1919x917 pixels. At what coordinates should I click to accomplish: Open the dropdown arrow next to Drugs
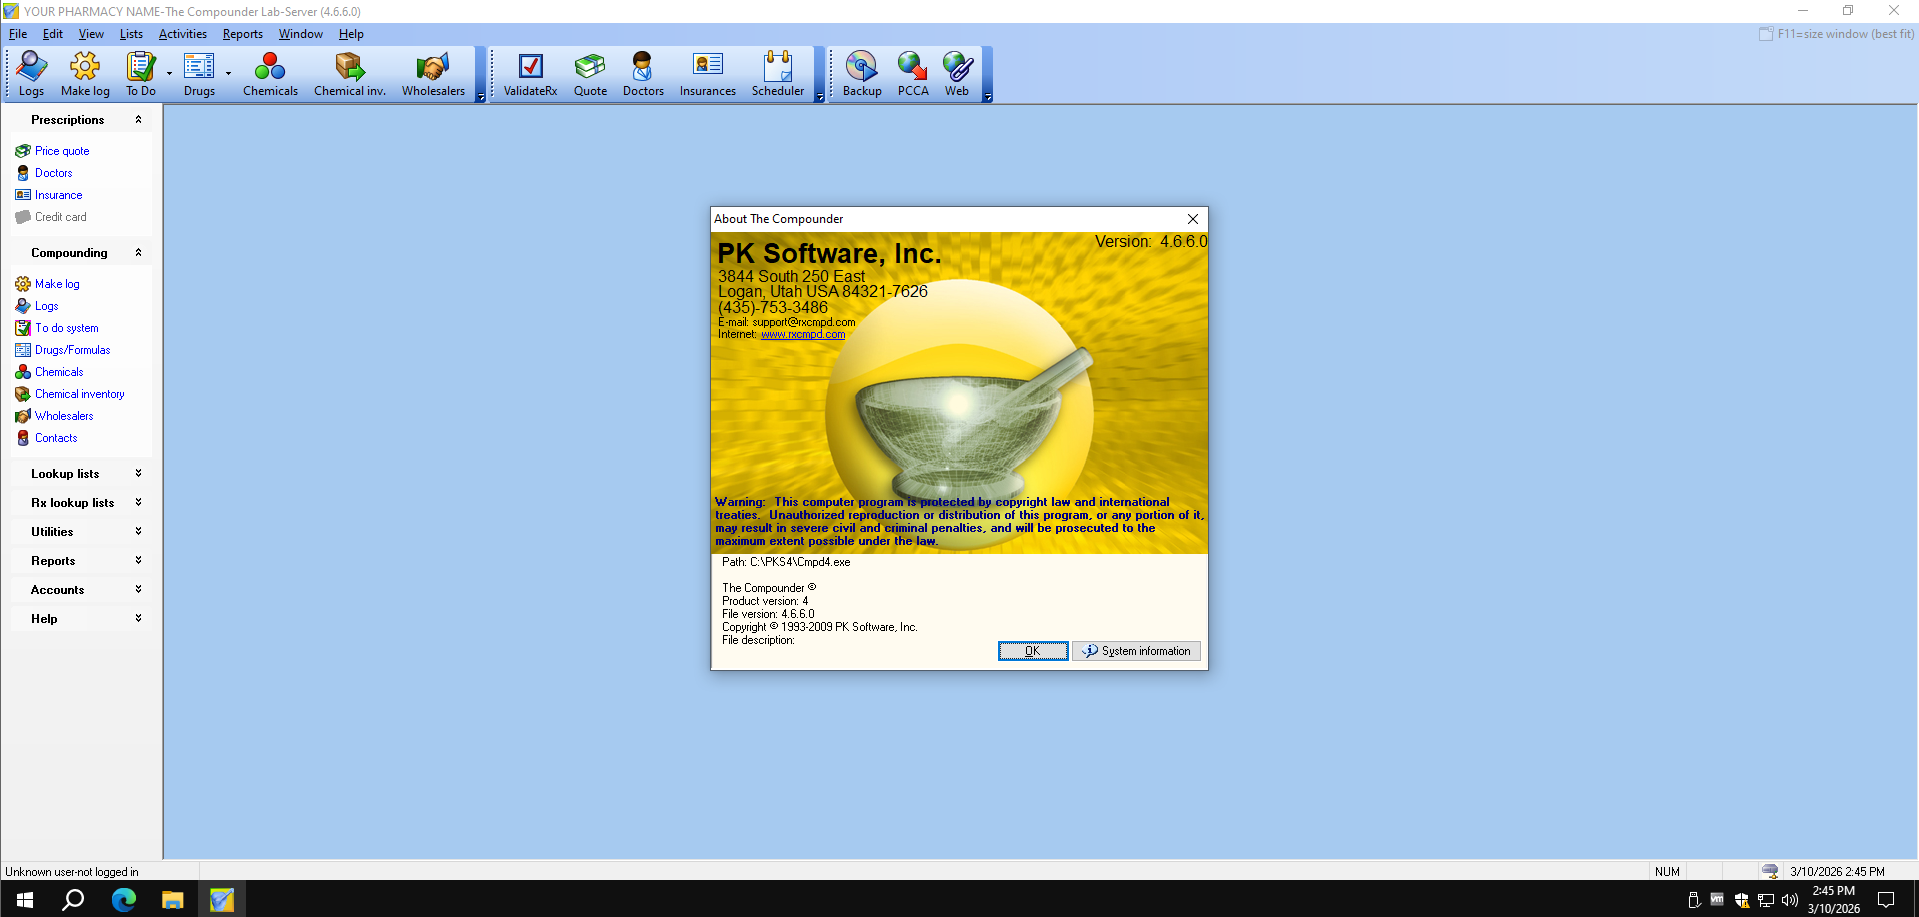(x=228, y=74)
